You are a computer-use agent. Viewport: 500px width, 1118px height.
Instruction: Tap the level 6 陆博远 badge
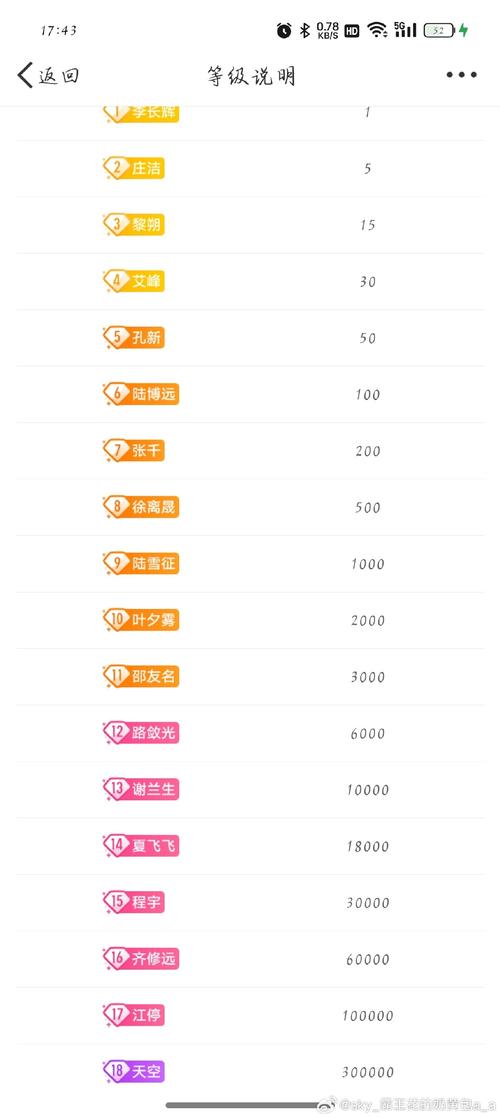click(x=141, y=394)
